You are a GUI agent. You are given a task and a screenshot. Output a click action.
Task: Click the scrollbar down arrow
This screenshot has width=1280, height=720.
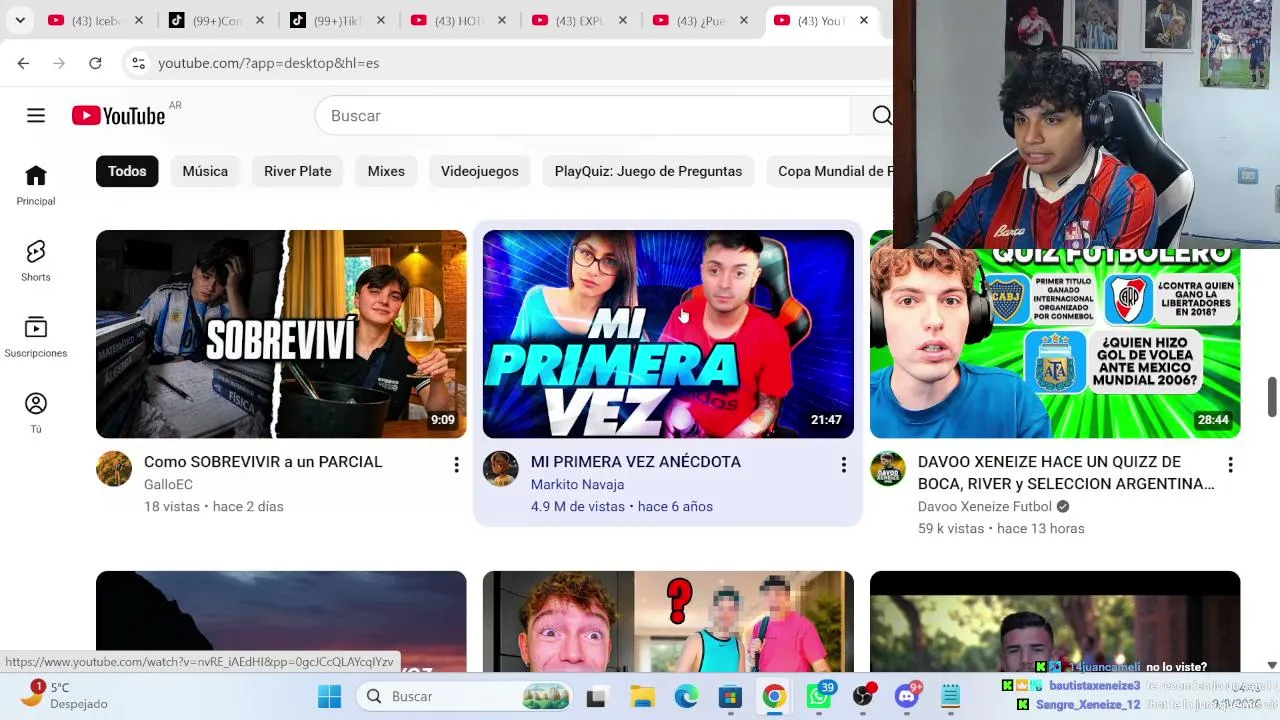[1272, 665]
